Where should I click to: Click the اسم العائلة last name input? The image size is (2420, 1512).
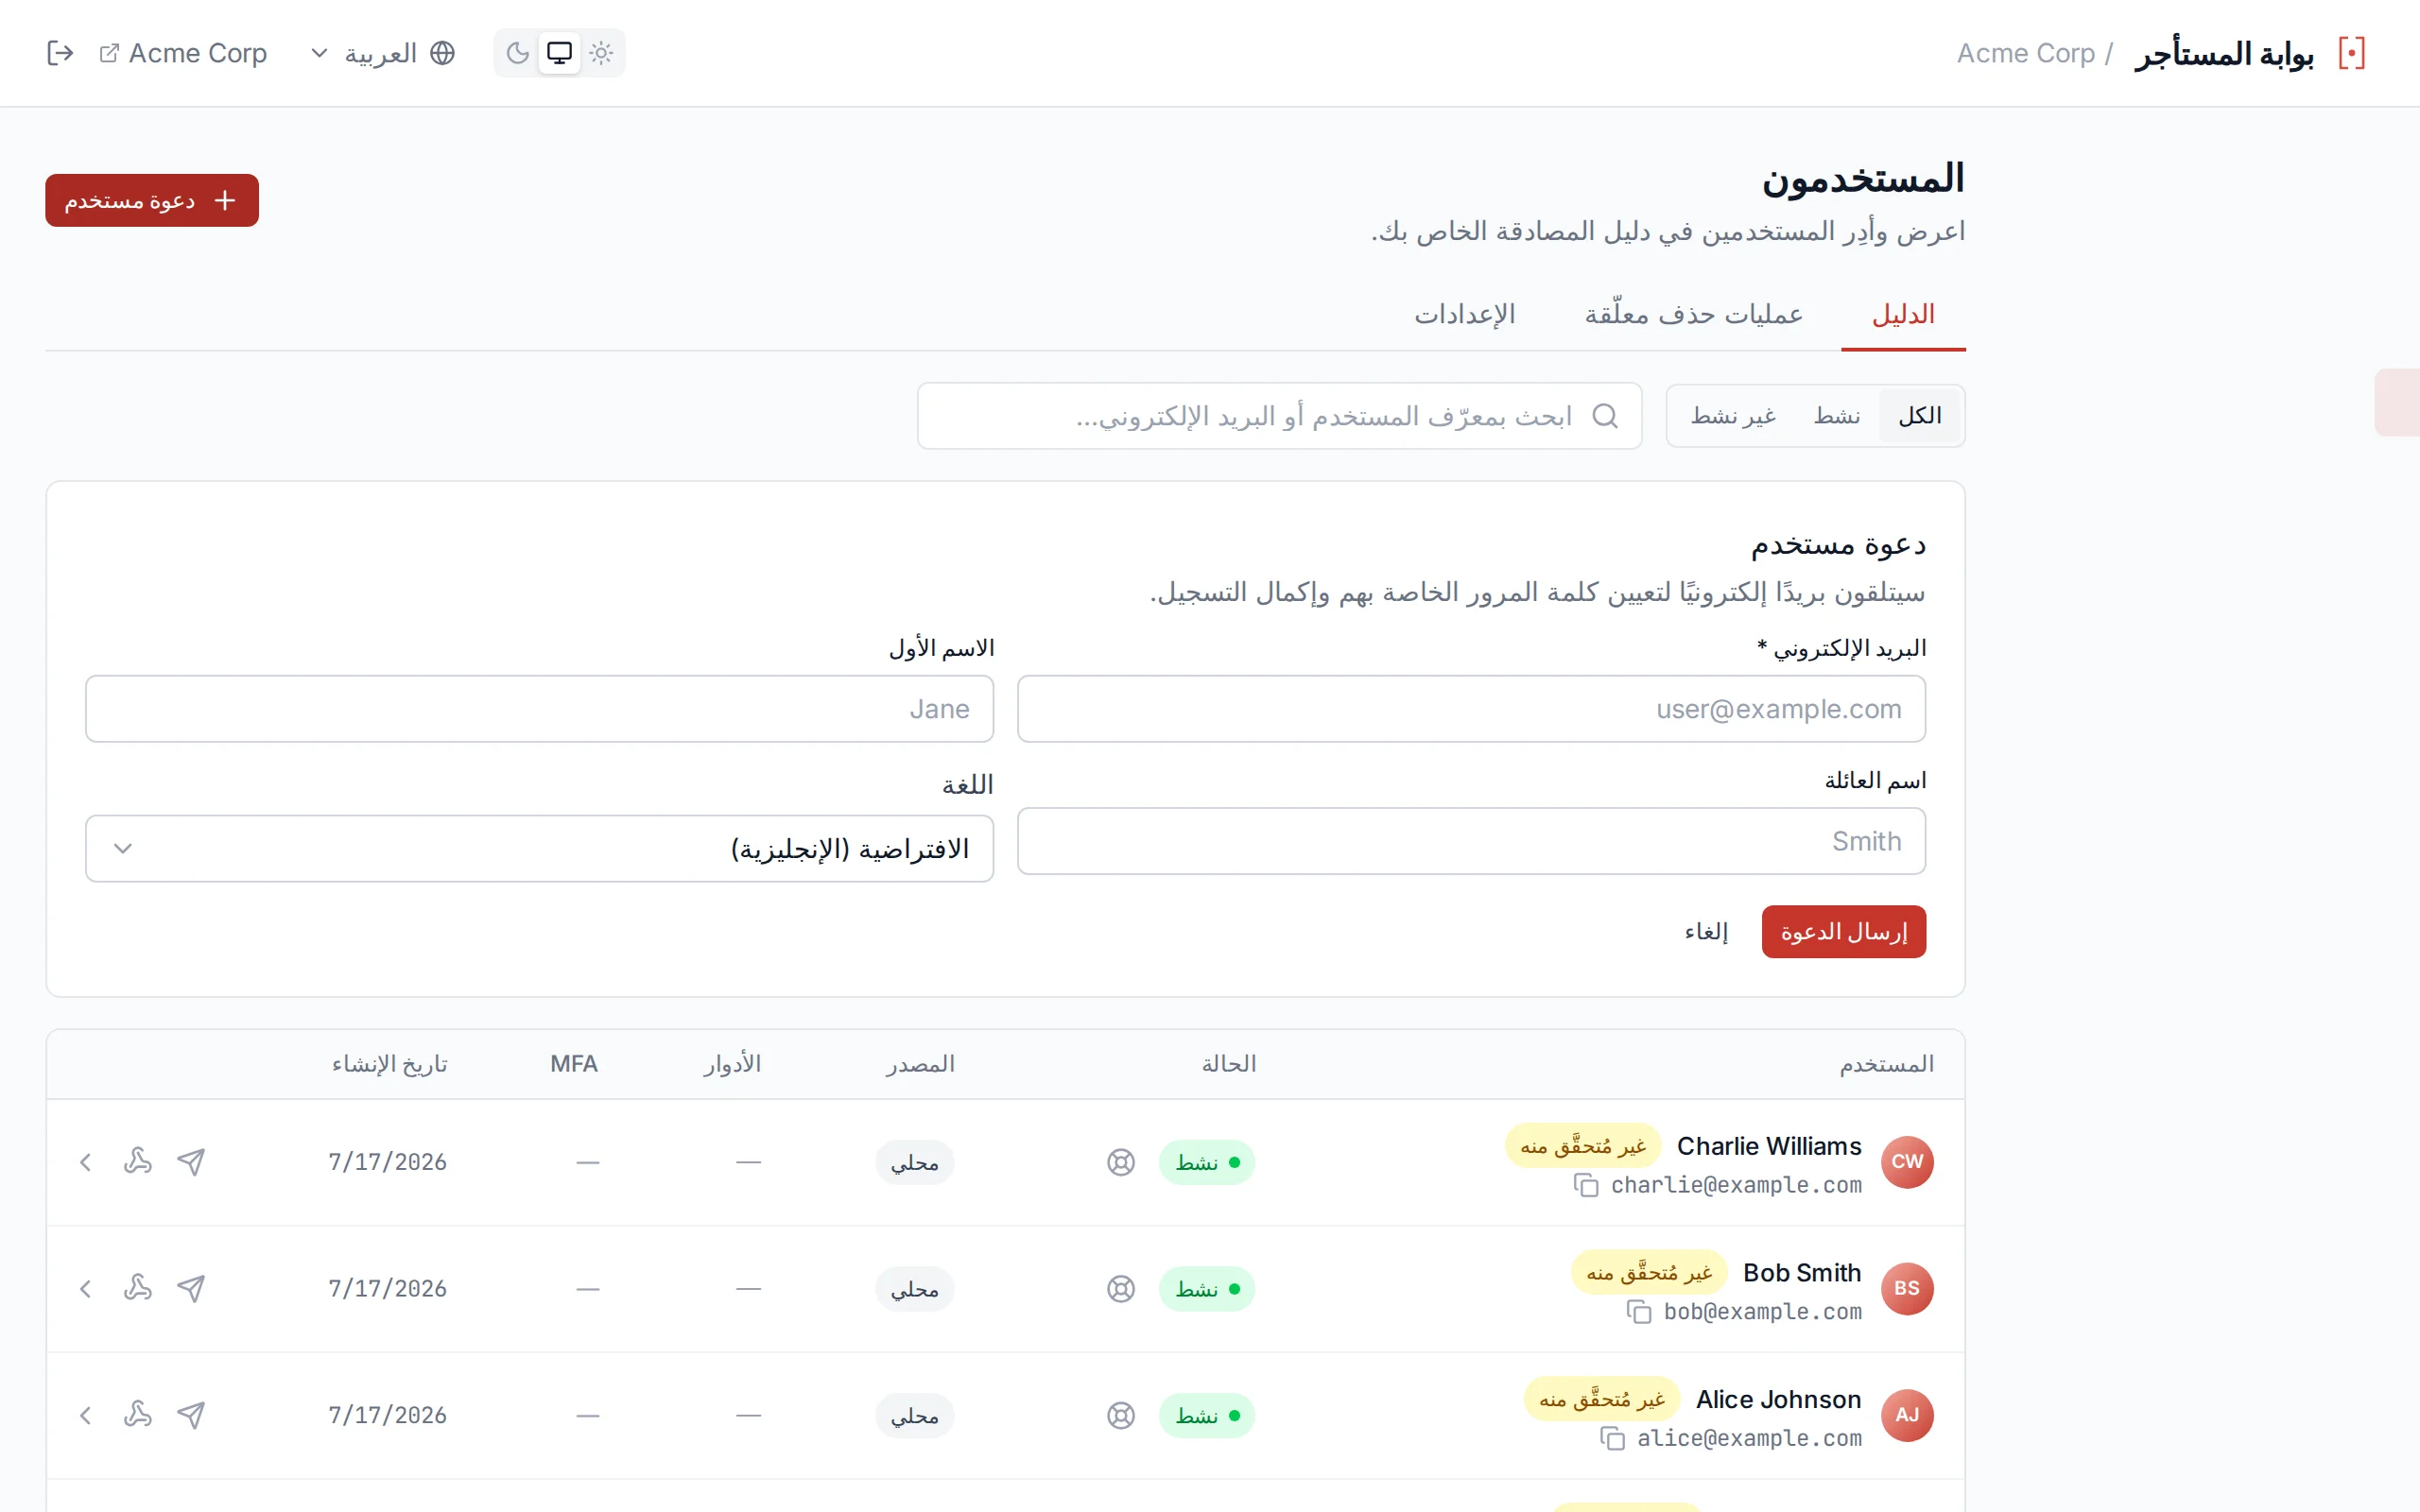(1471, 841)
